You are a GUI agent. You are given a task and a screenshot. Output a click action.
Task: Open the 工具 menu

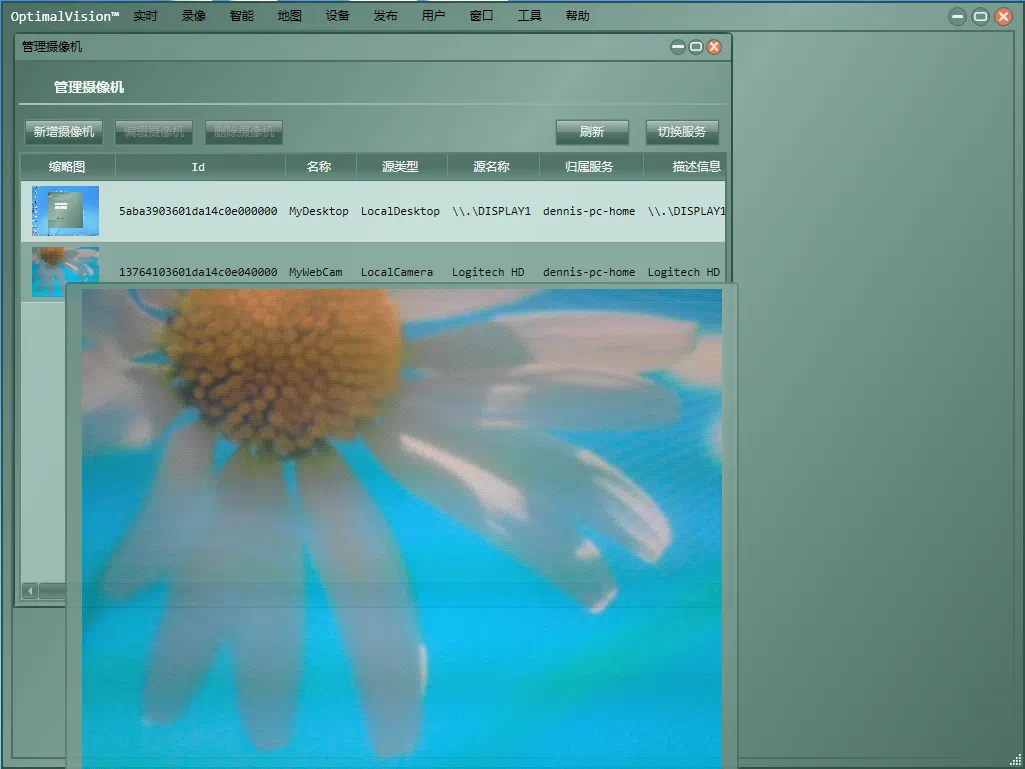tap(529, 16)
